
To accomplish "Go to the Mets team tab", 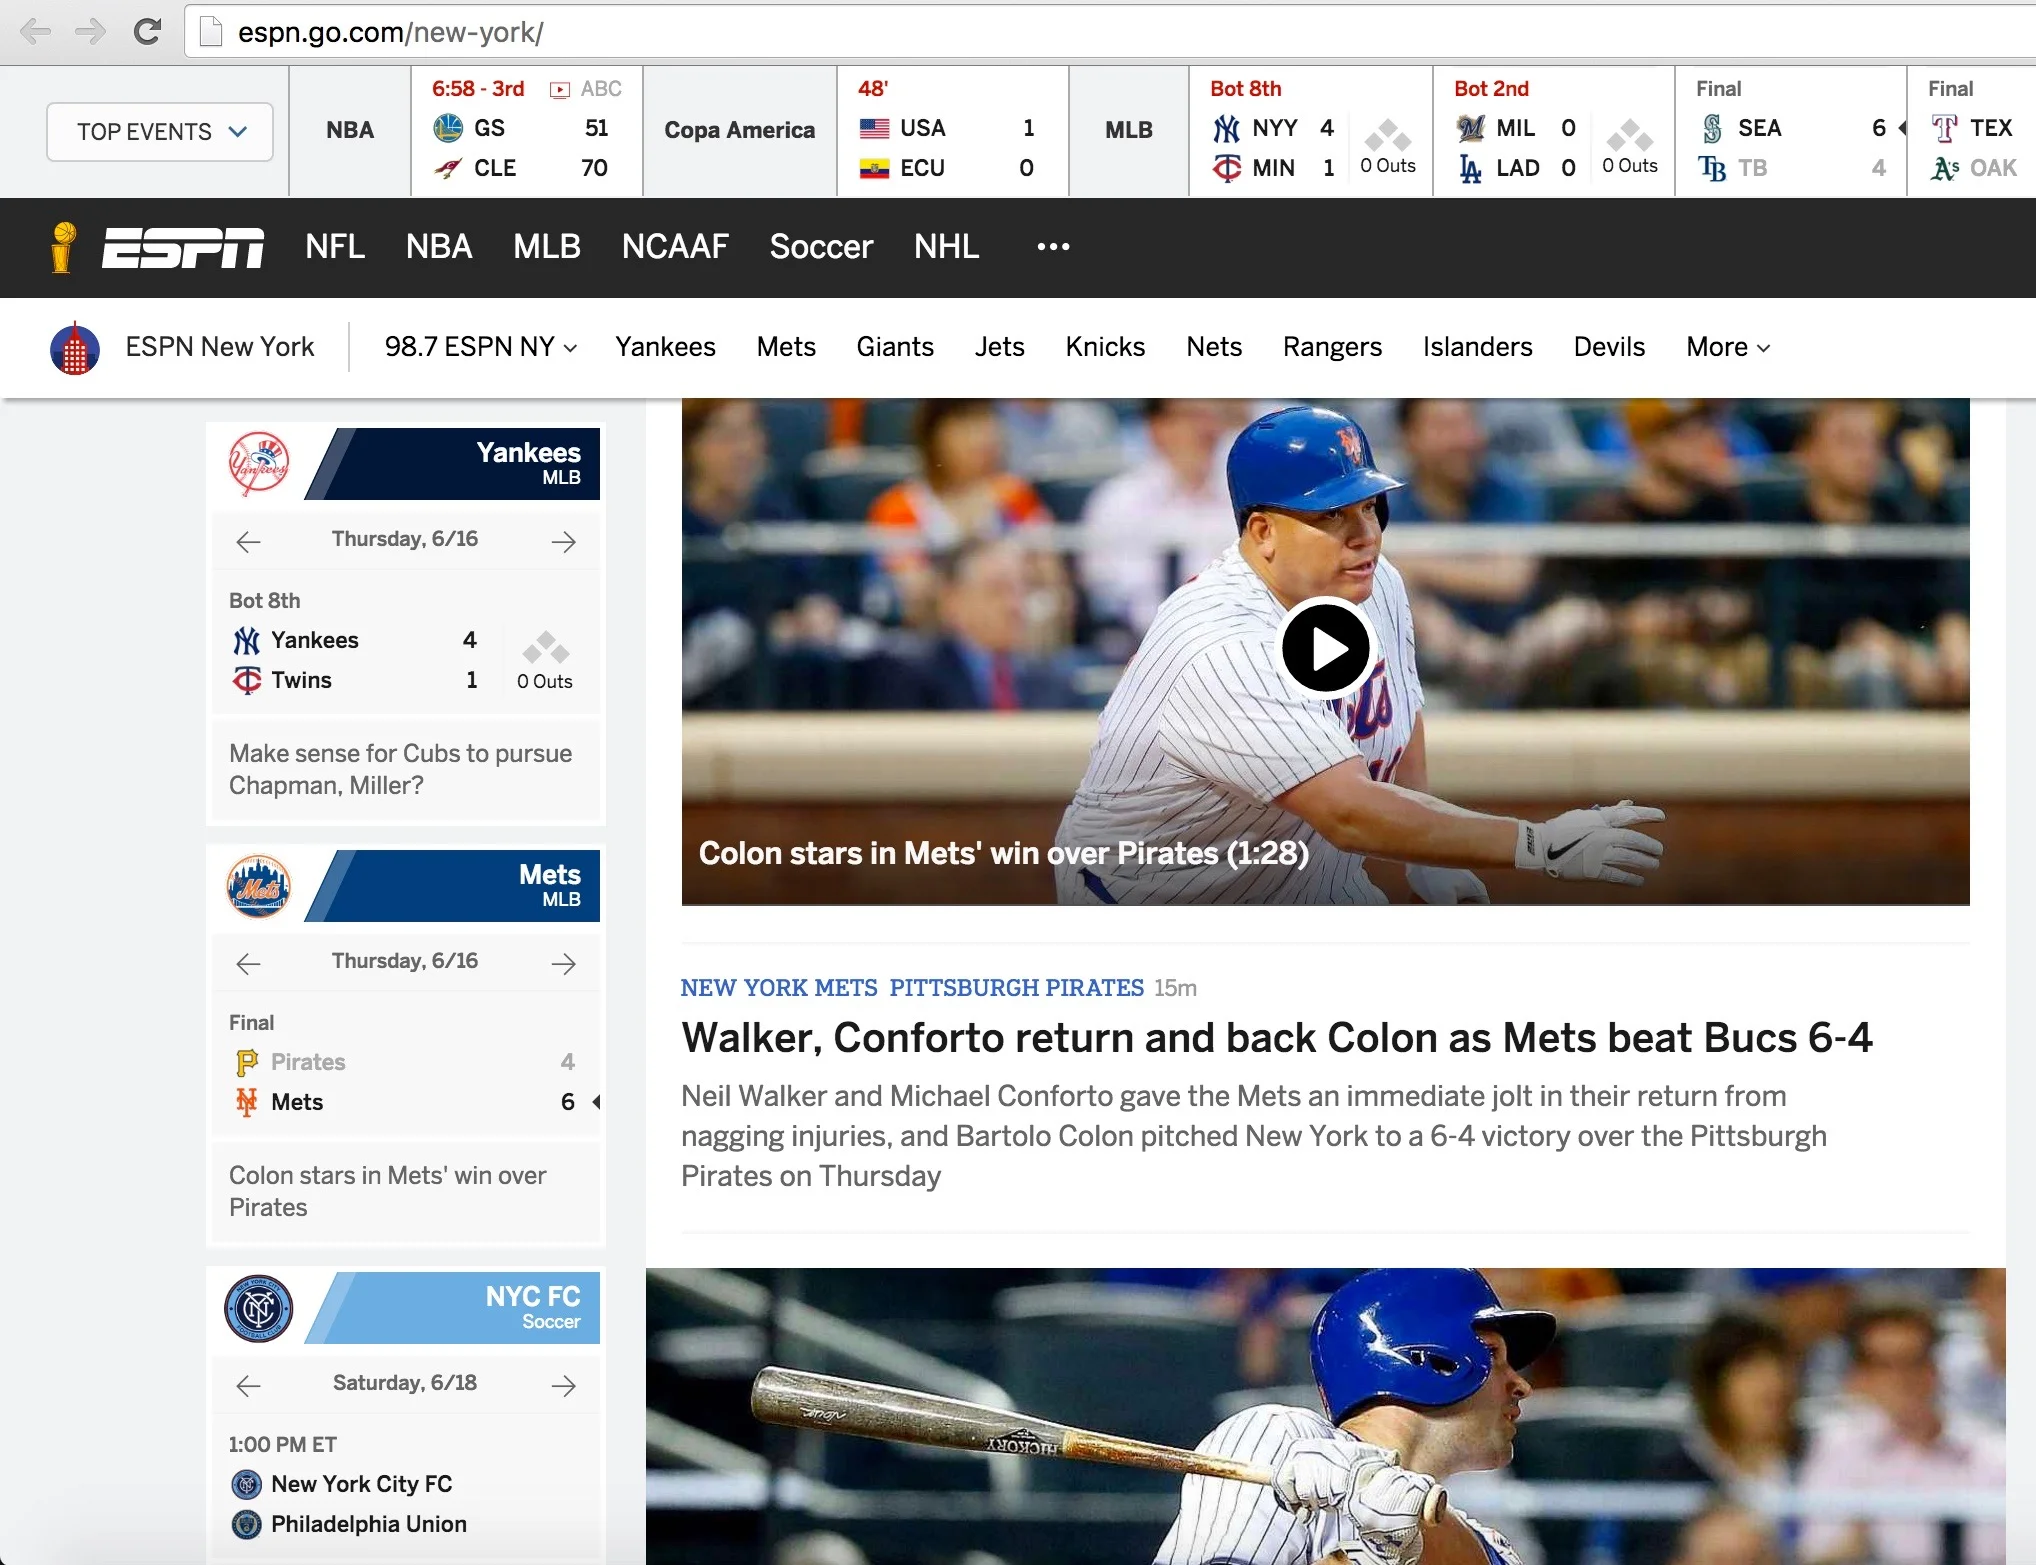I will (x=786, y=347).
